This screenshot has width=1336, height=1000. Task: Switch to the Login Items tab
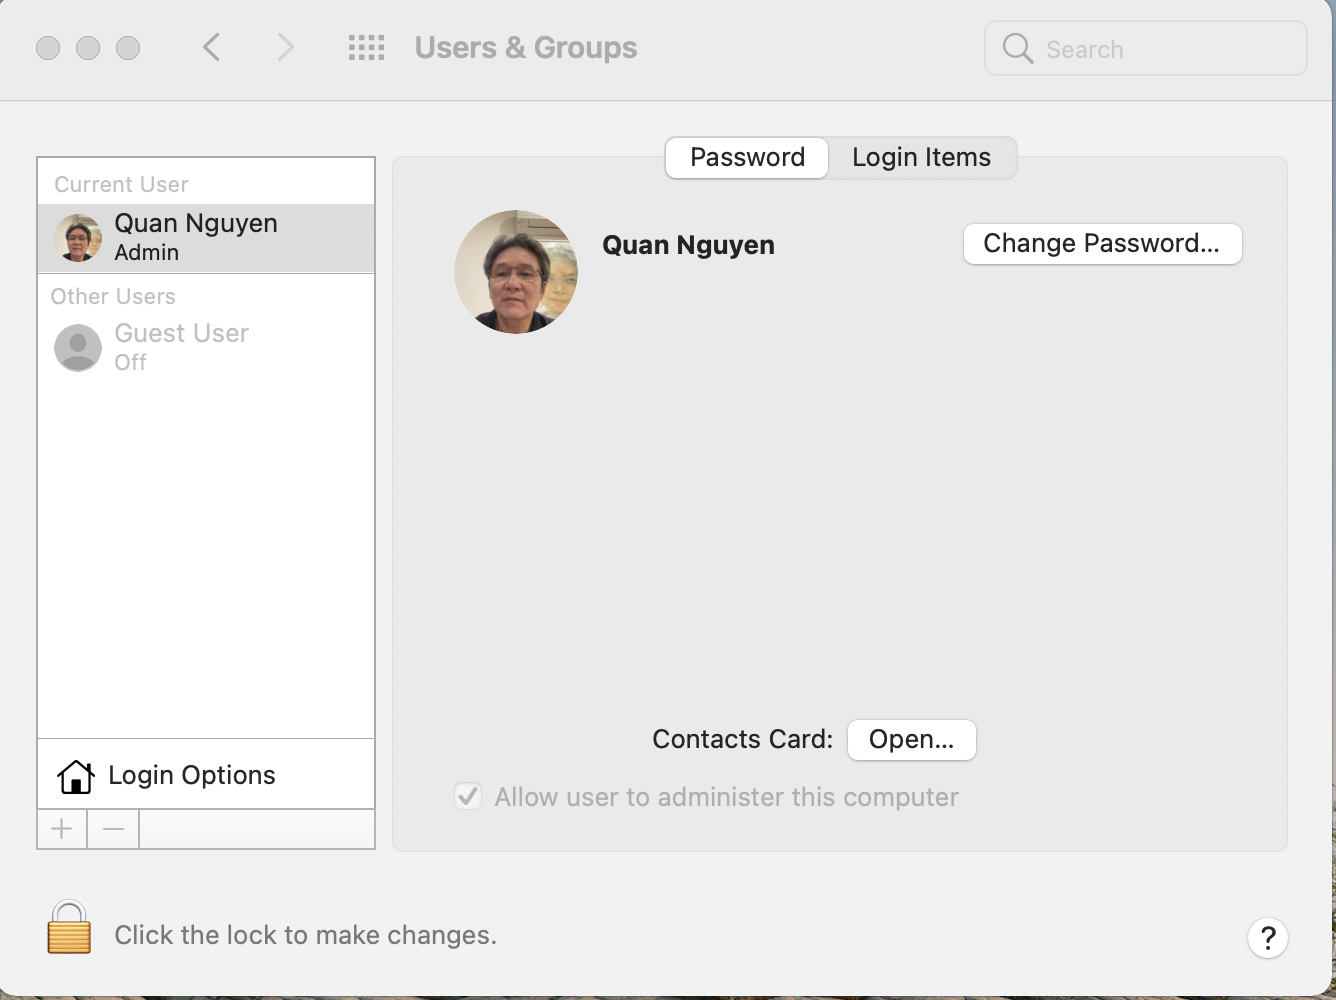click(x=922, y=158)
